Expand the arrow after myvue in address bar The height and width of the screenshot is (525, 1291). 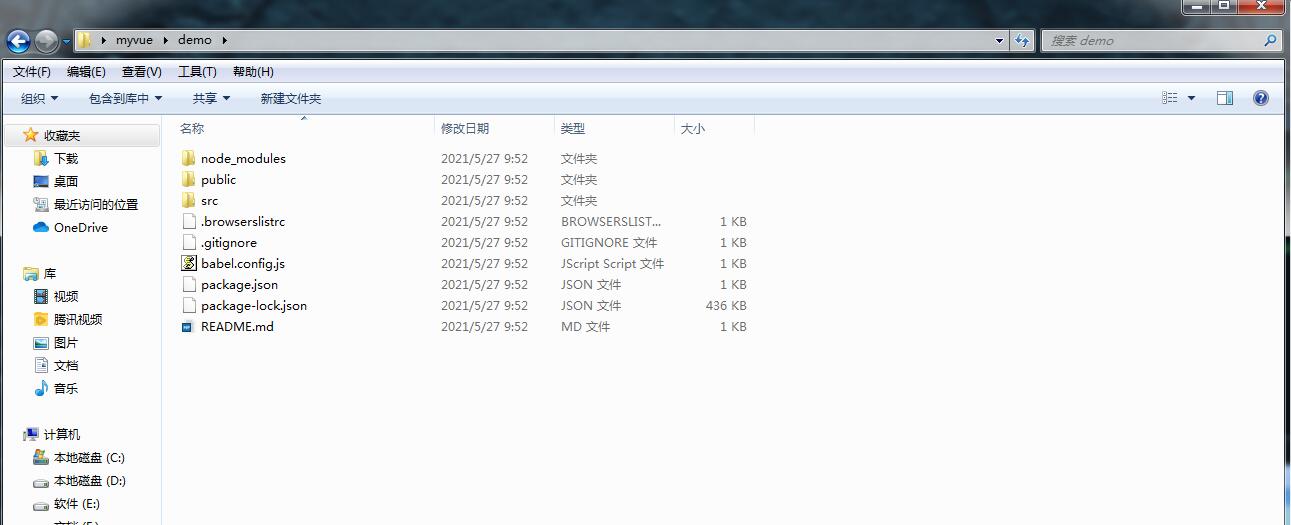click(165, 40)
